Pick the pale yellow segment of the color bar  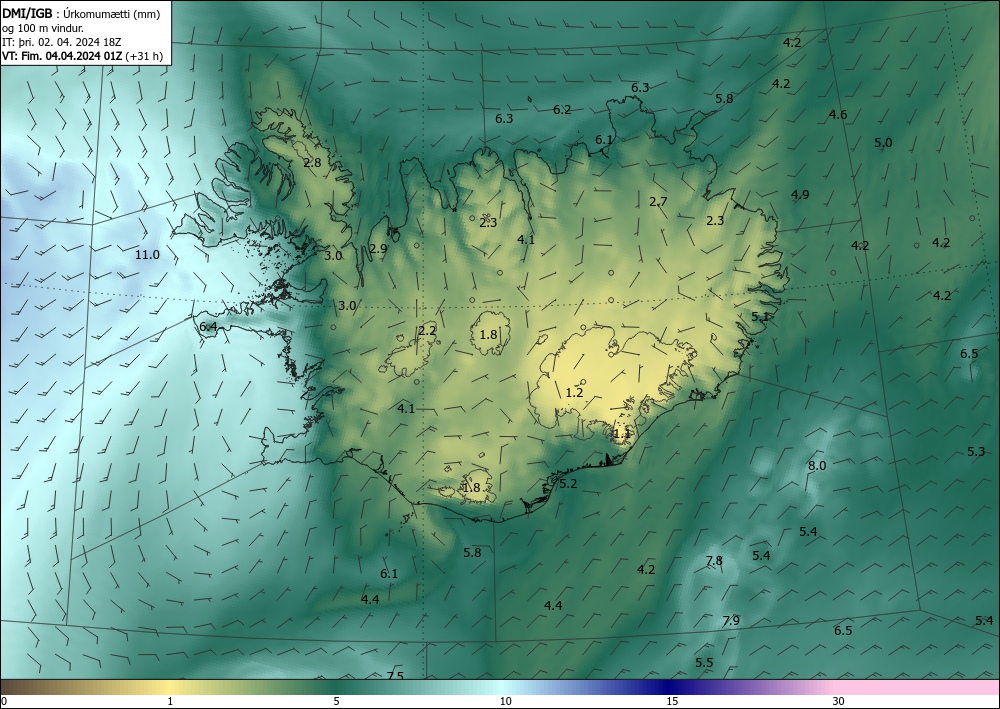pyautogui.click(x=169, y=687)
